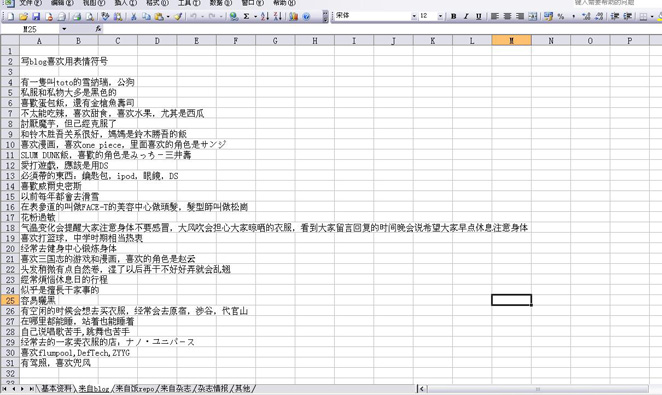Click the New workbook icon
662x395 pixels.
tap(11, 17)
